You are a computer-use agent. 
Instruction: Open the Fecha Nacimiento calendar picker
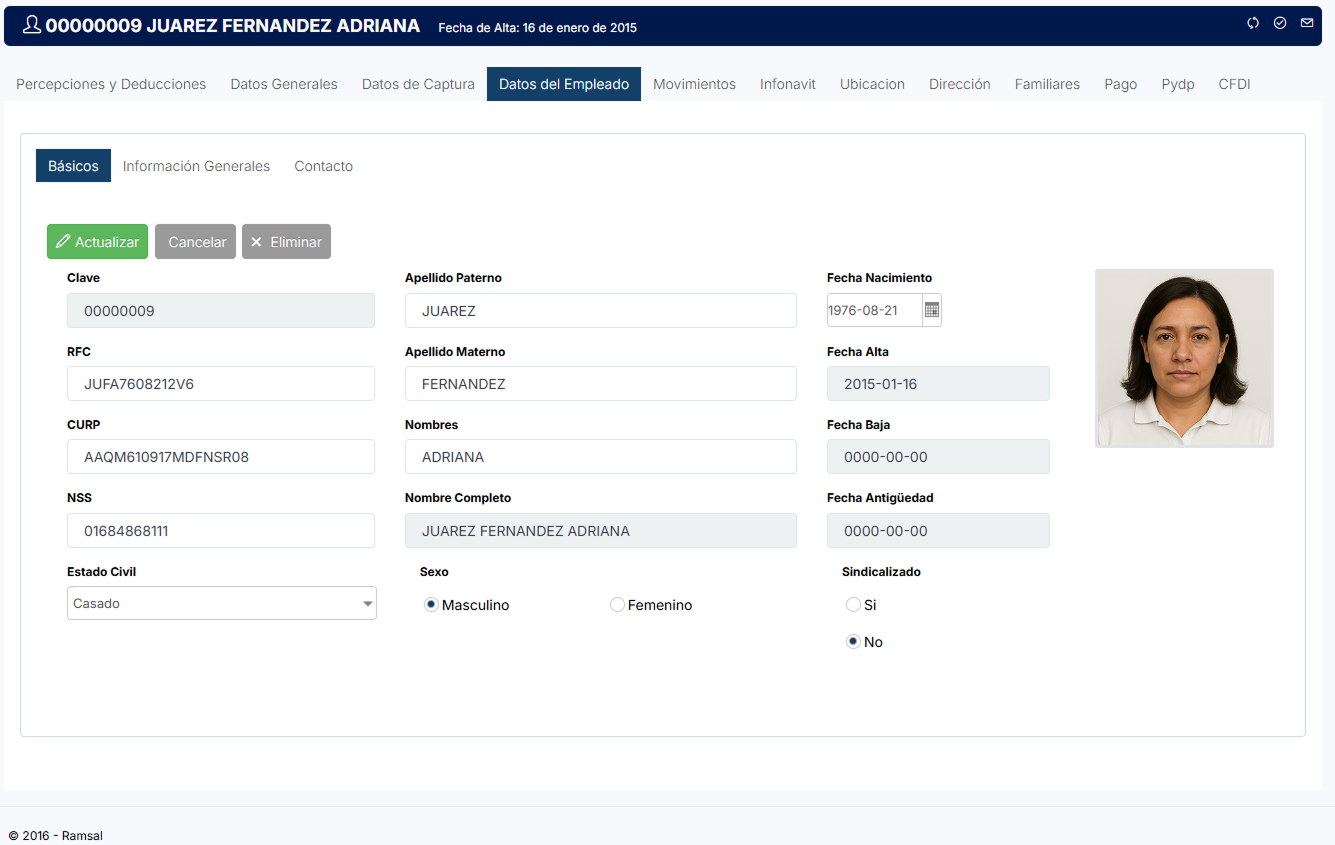(x=932, y=310)
